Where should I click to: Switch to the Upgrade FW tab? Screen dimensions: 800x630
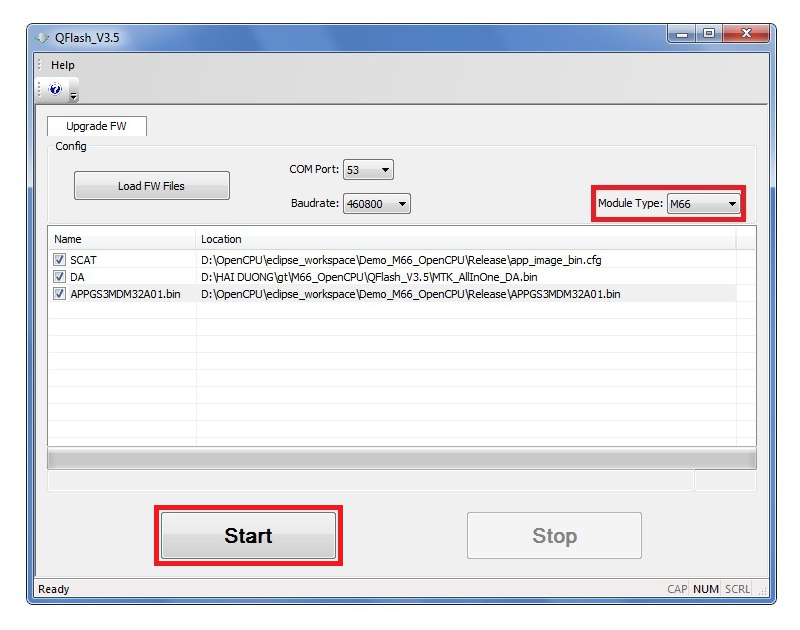[x=96, y=126]
